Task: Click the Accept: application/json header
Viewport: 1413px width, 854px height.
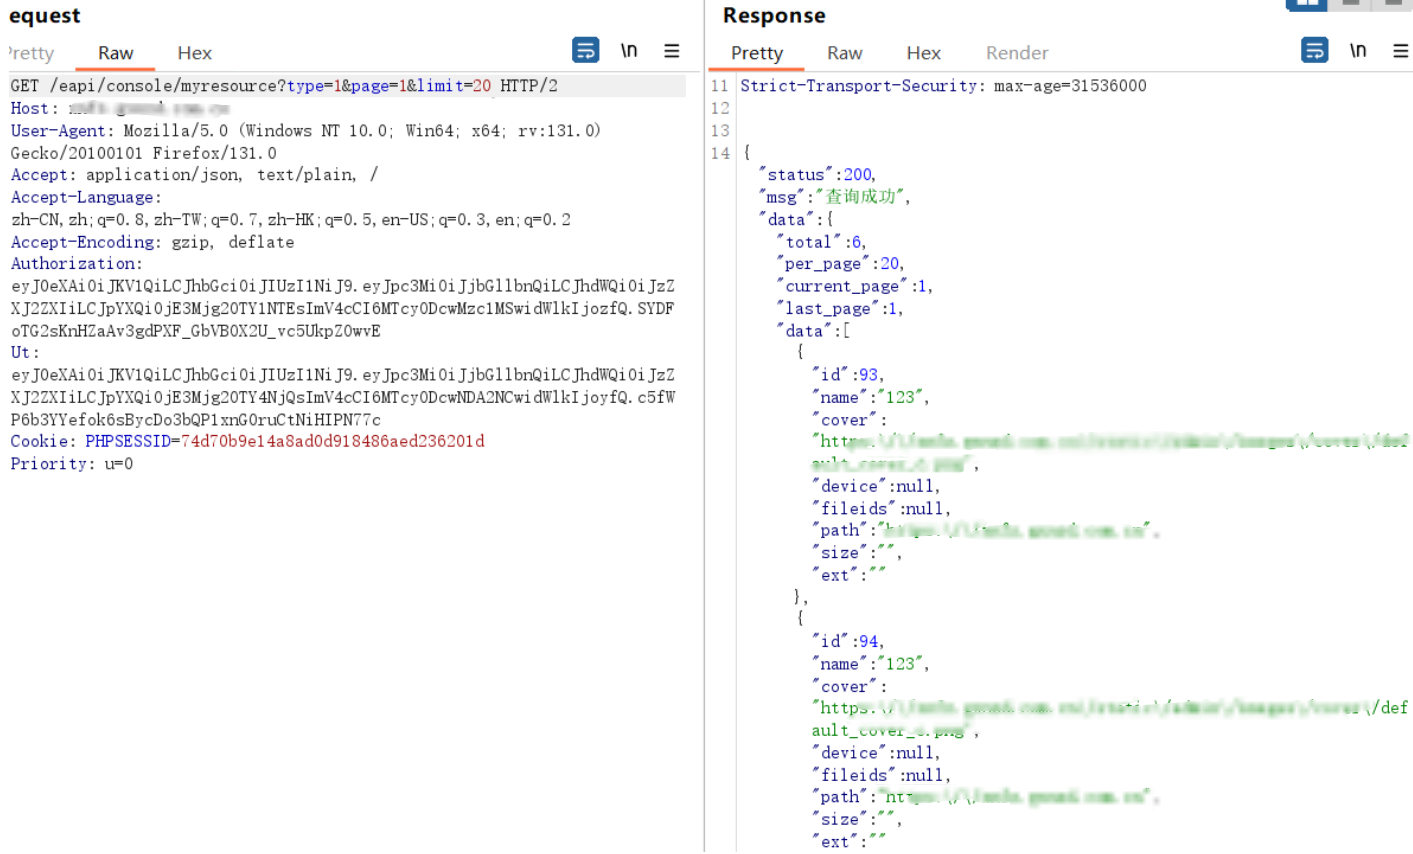Action: [x=195, y=175]
